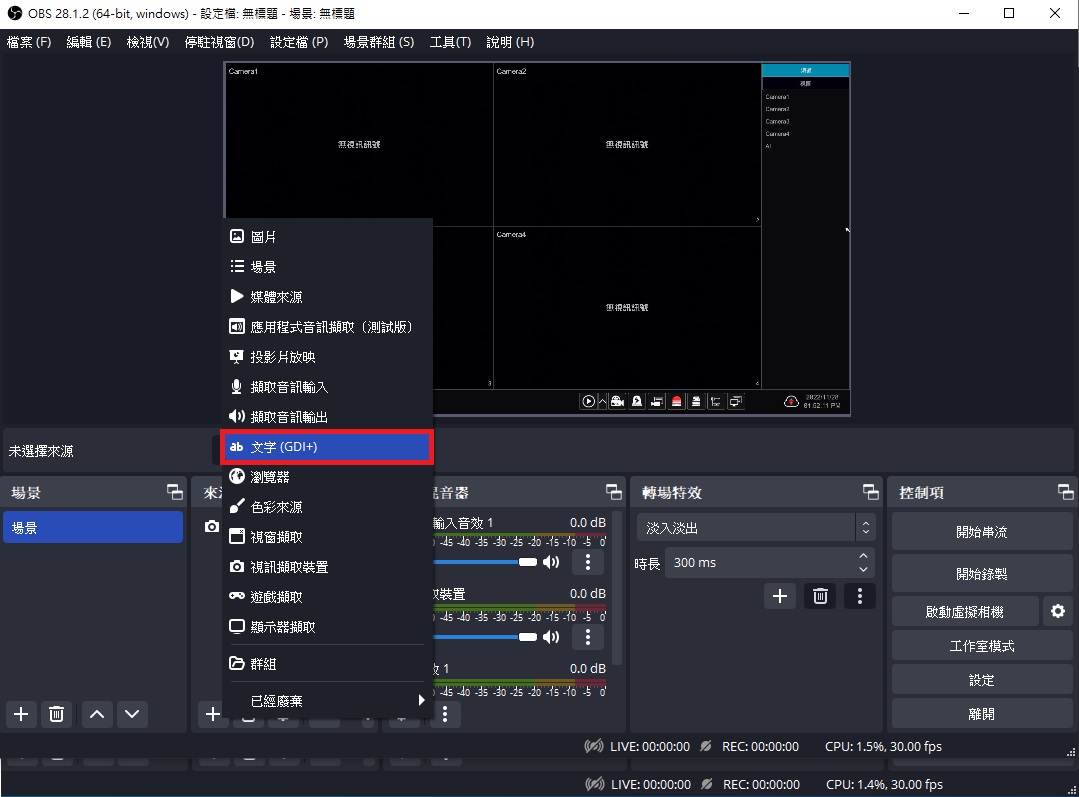This screenshot has height=797, width=1079.
Task: Open virtual camera settings gear
Action: [x=1058, y=611]
